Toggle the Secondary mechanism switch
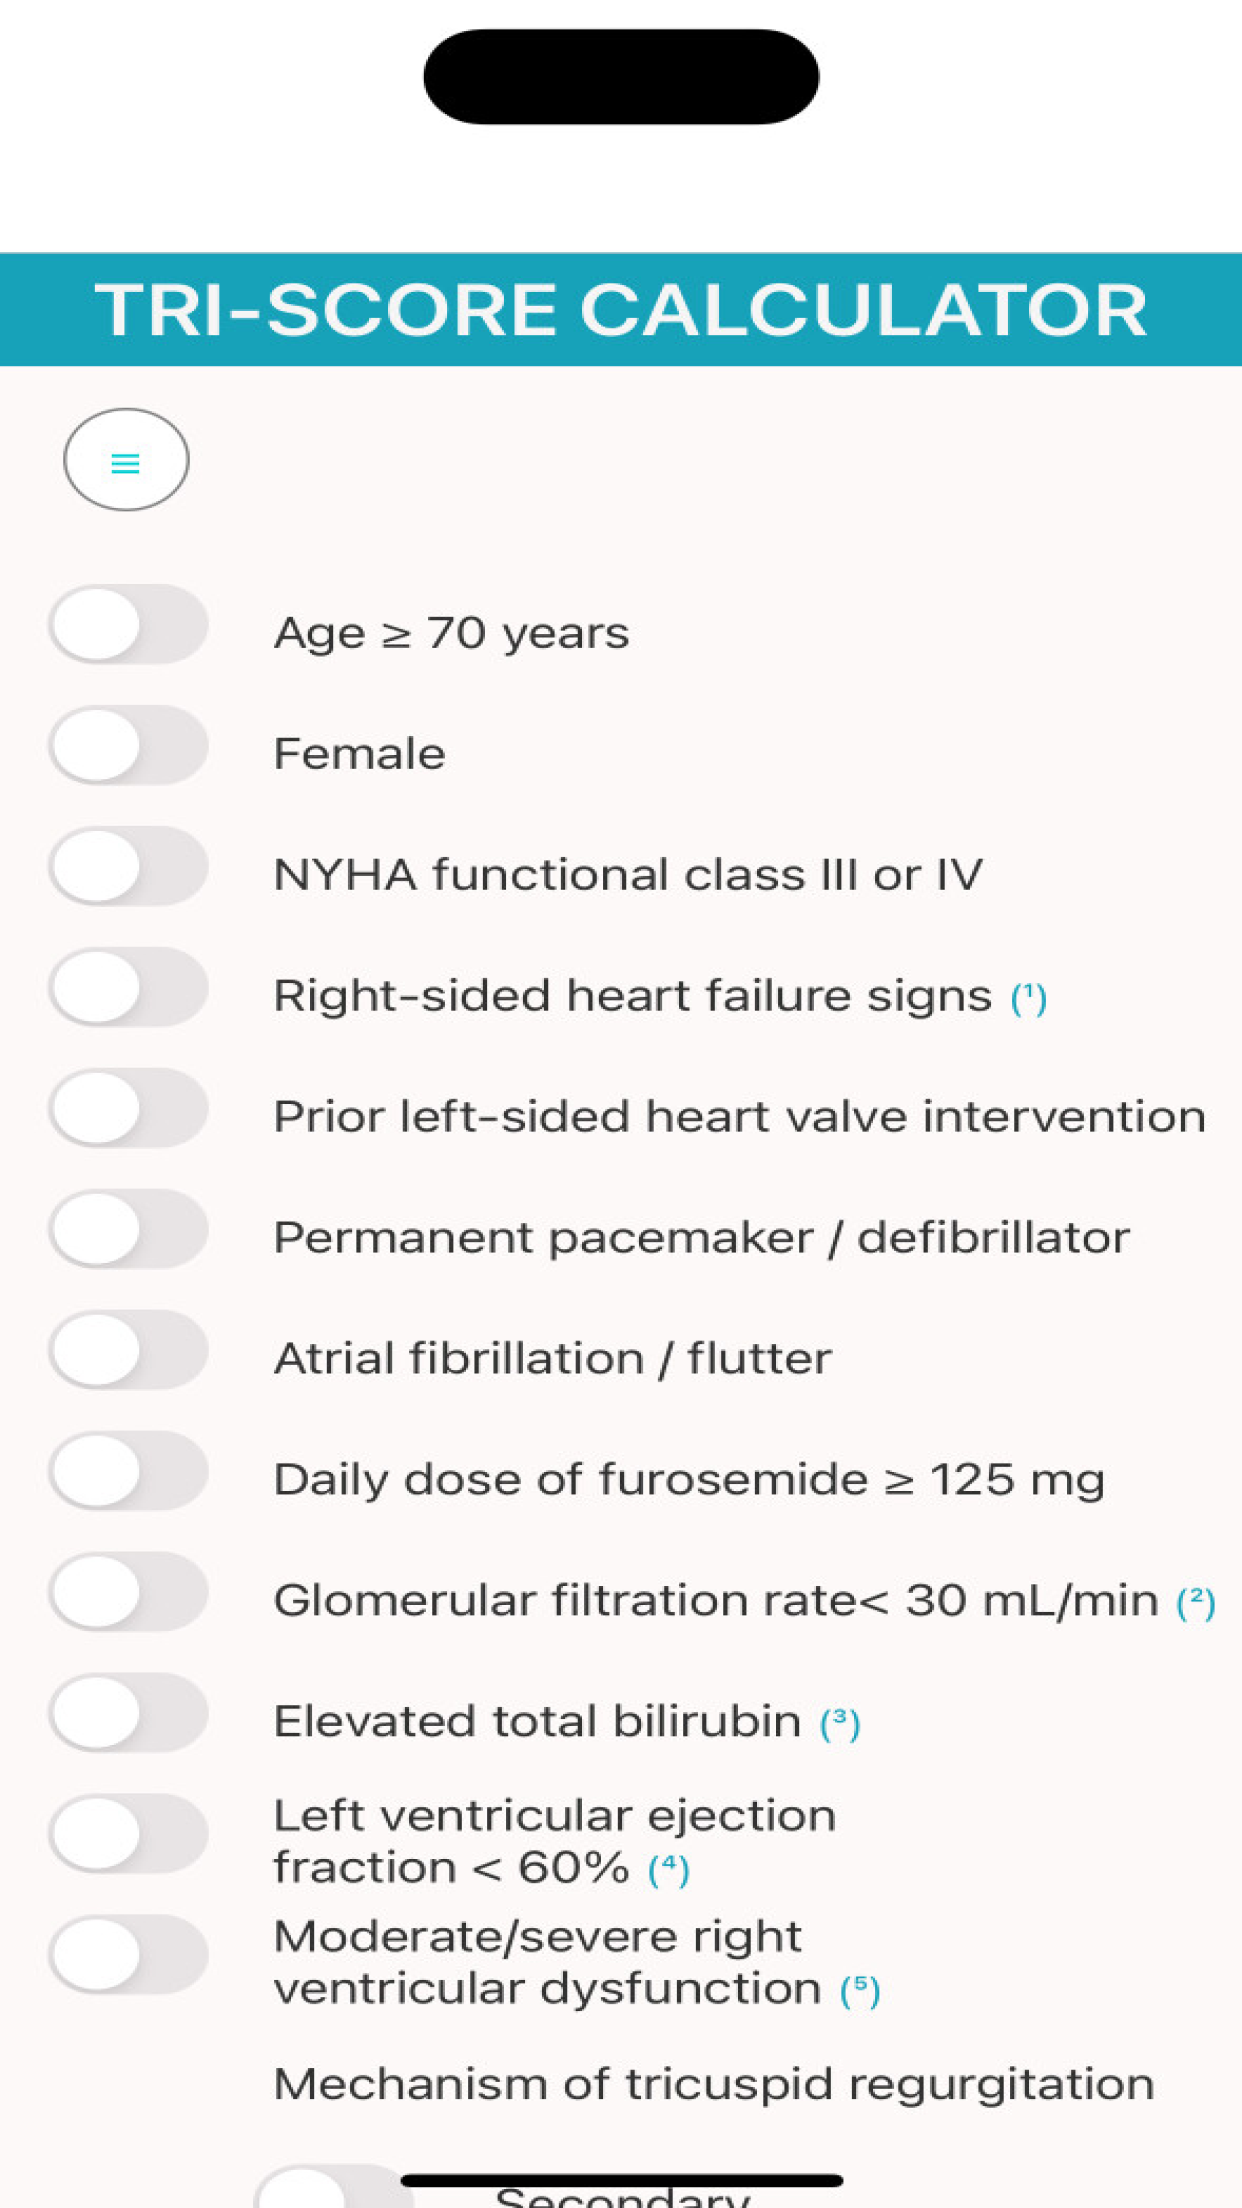 (x=334, y=2187)
